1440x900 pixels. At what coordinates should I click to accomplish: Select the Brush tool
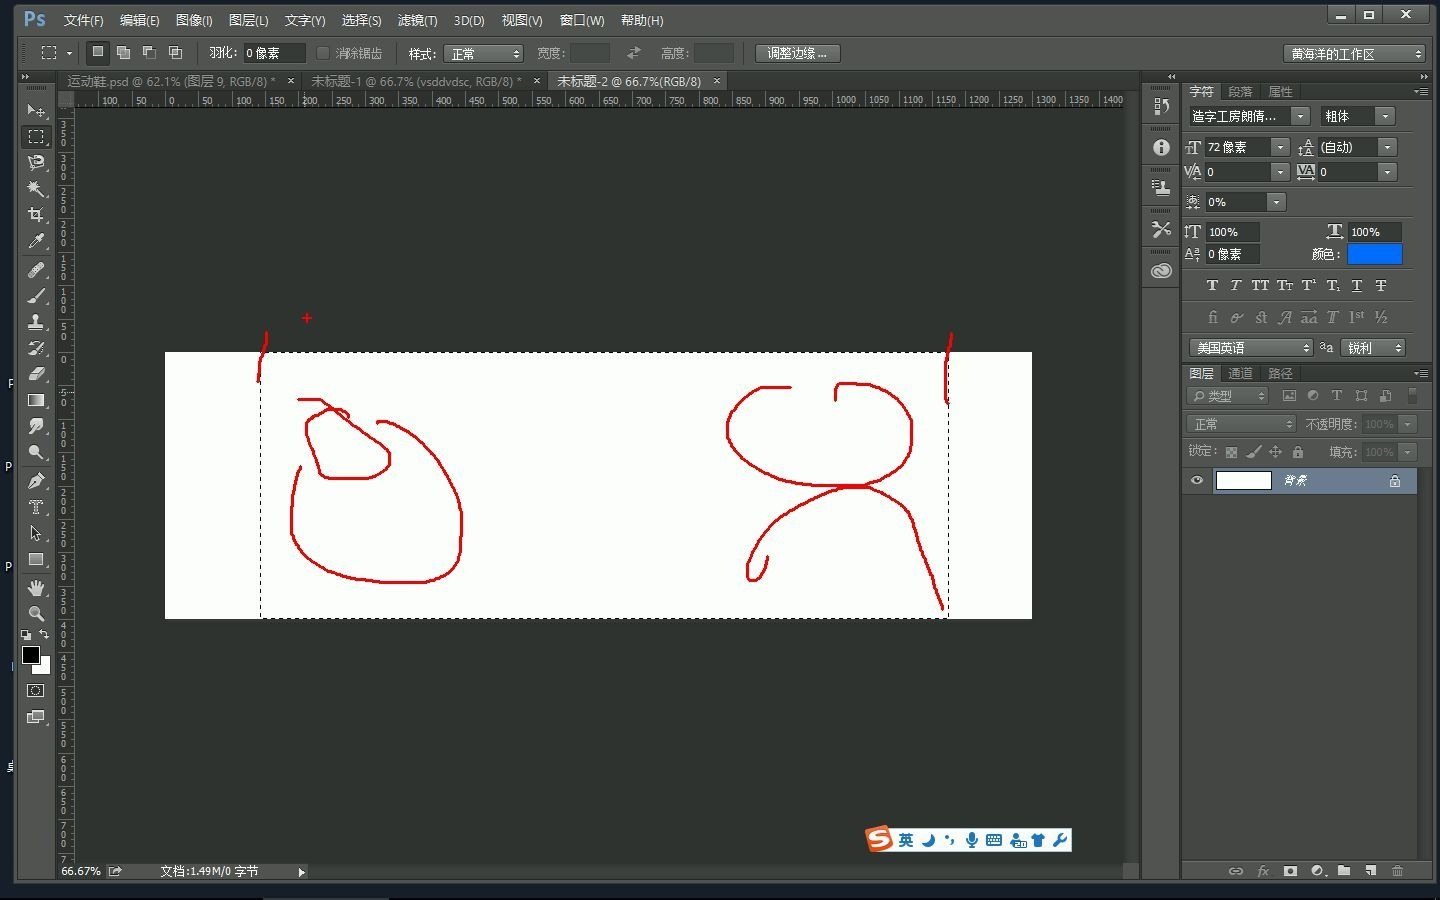(x=36, y=296)
